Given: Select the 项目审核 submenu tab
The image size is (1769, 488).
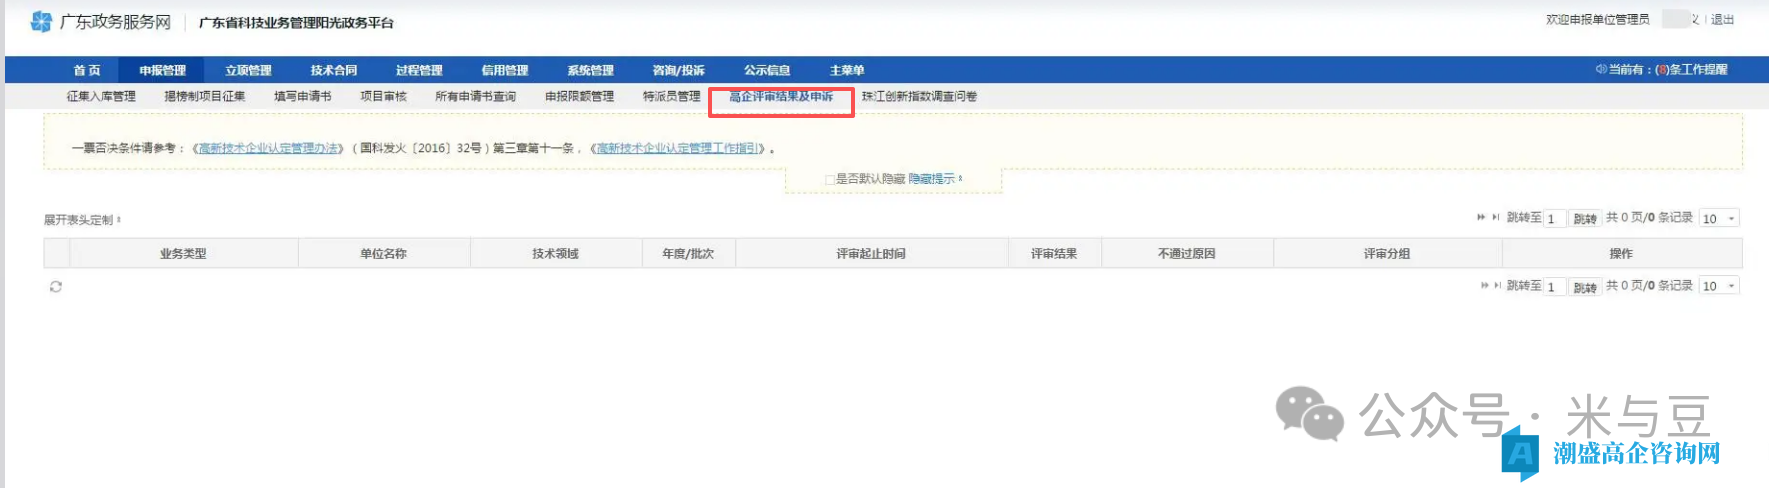Looking at the screenshot, I should [383, 96].
